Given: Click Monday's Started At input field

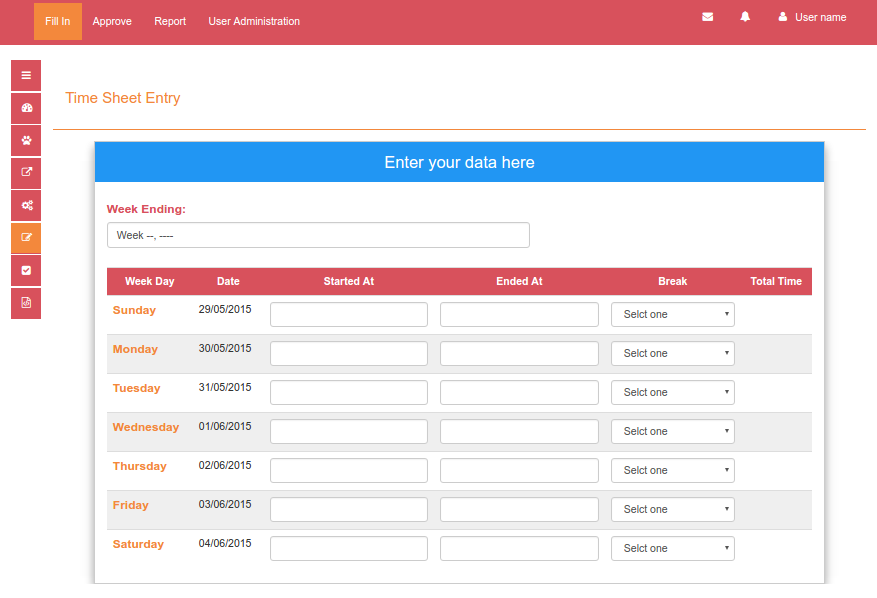Looking at the screenshot, I should tap(349, 353).
